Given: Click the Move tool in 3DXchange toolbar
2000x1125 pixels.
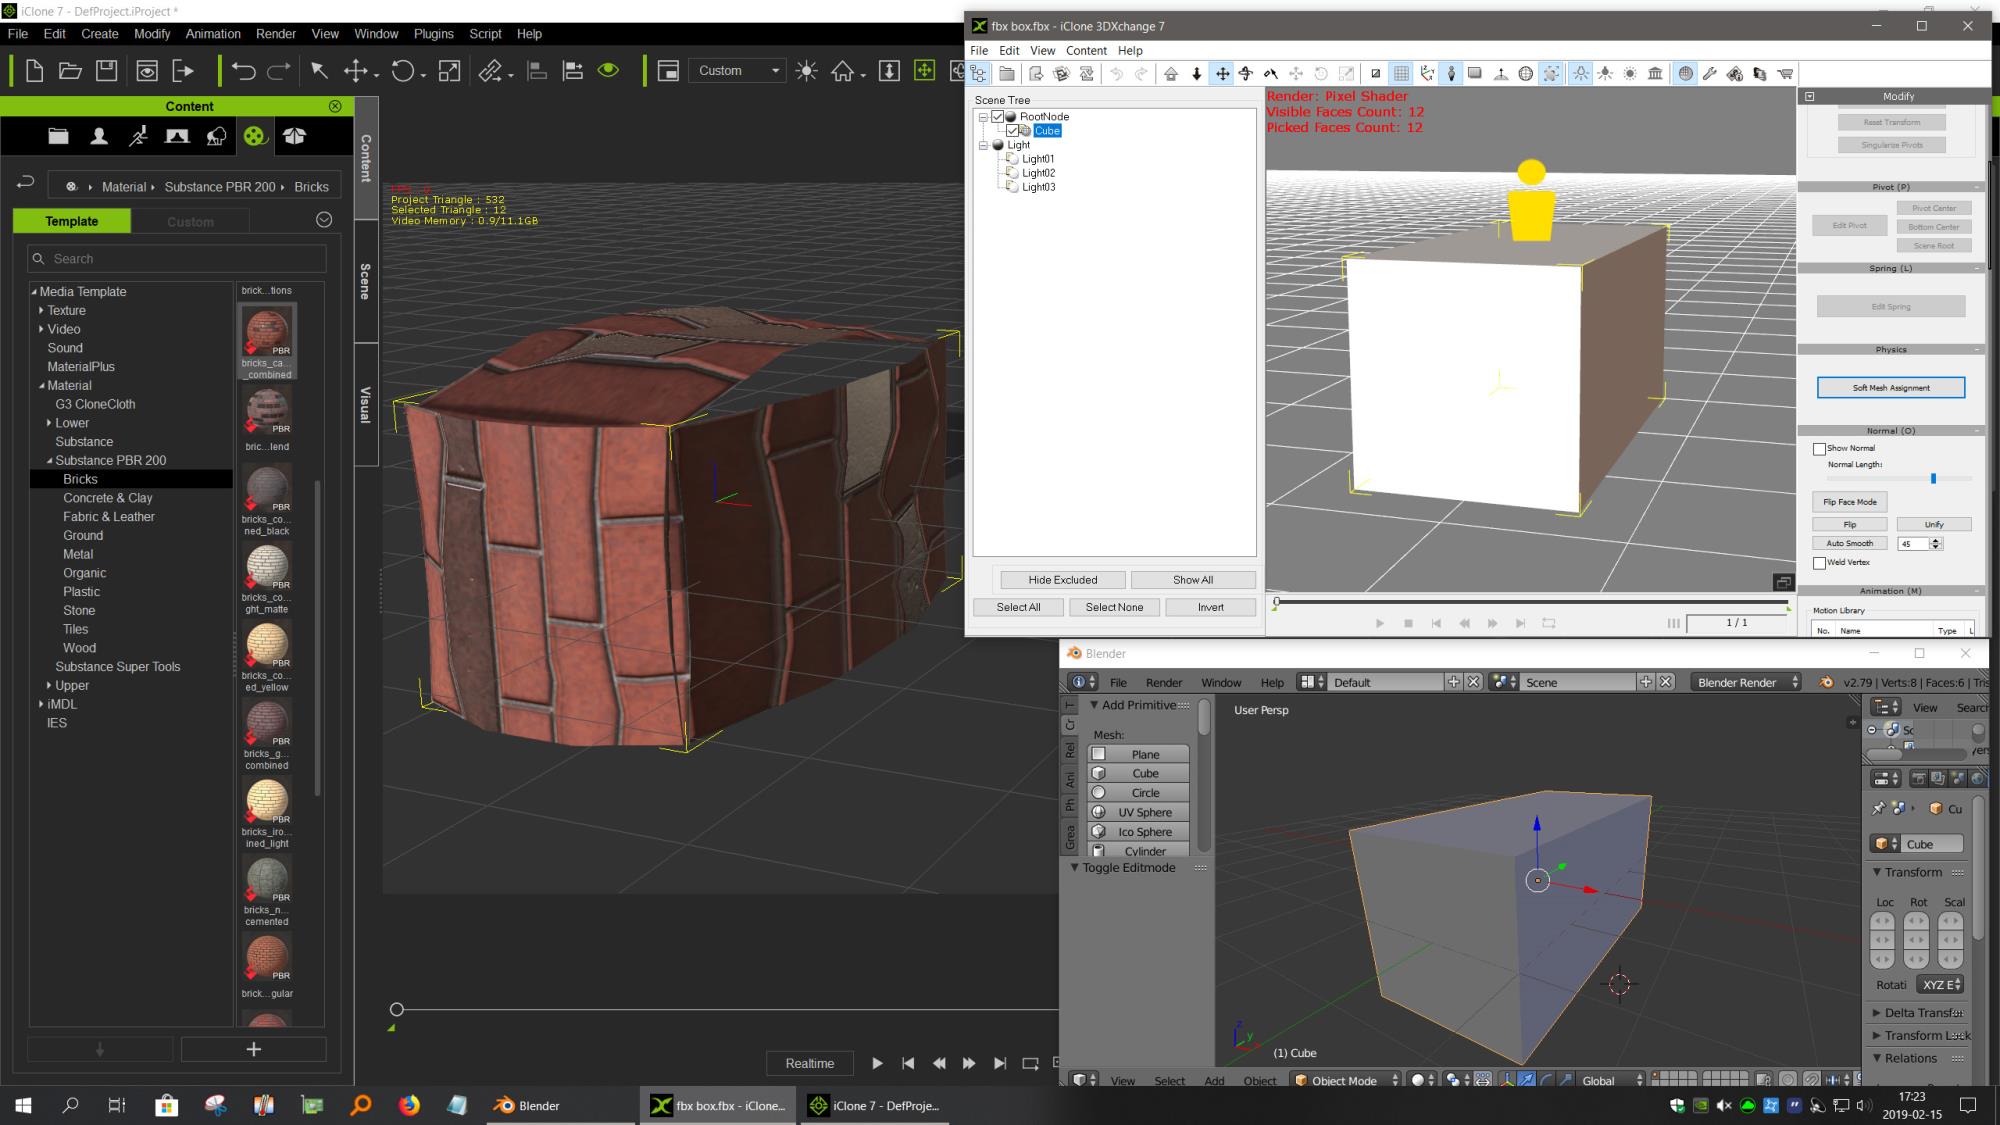Looking at the screenshot, I should pyautogui.click(x=1222, y=74).
